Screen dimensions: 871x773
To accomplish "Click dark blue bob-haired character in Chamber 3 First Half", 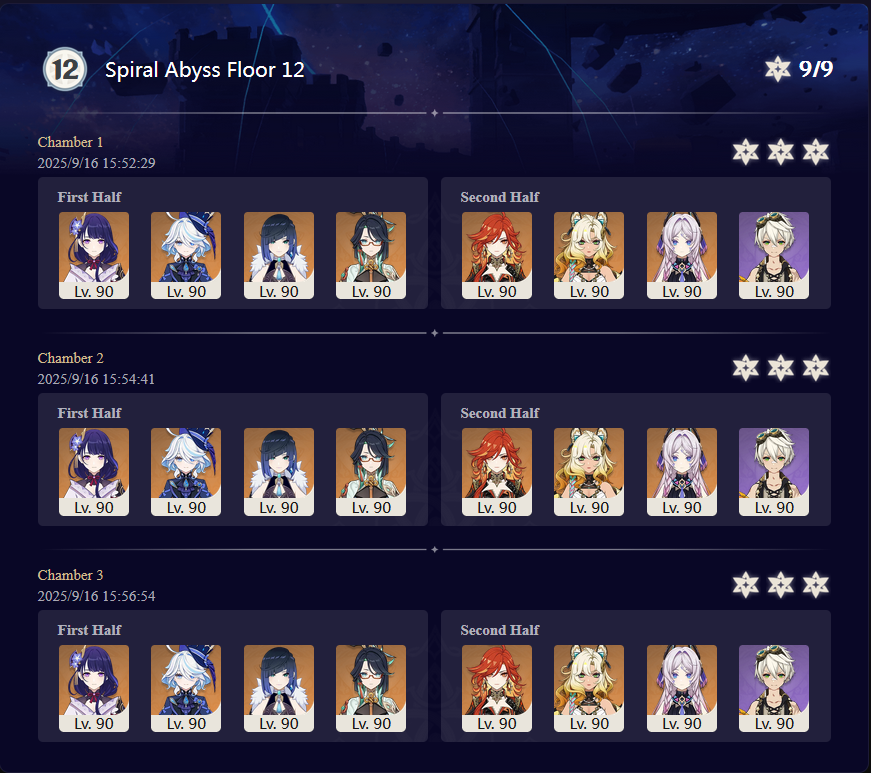I will [x=279, y=689].
